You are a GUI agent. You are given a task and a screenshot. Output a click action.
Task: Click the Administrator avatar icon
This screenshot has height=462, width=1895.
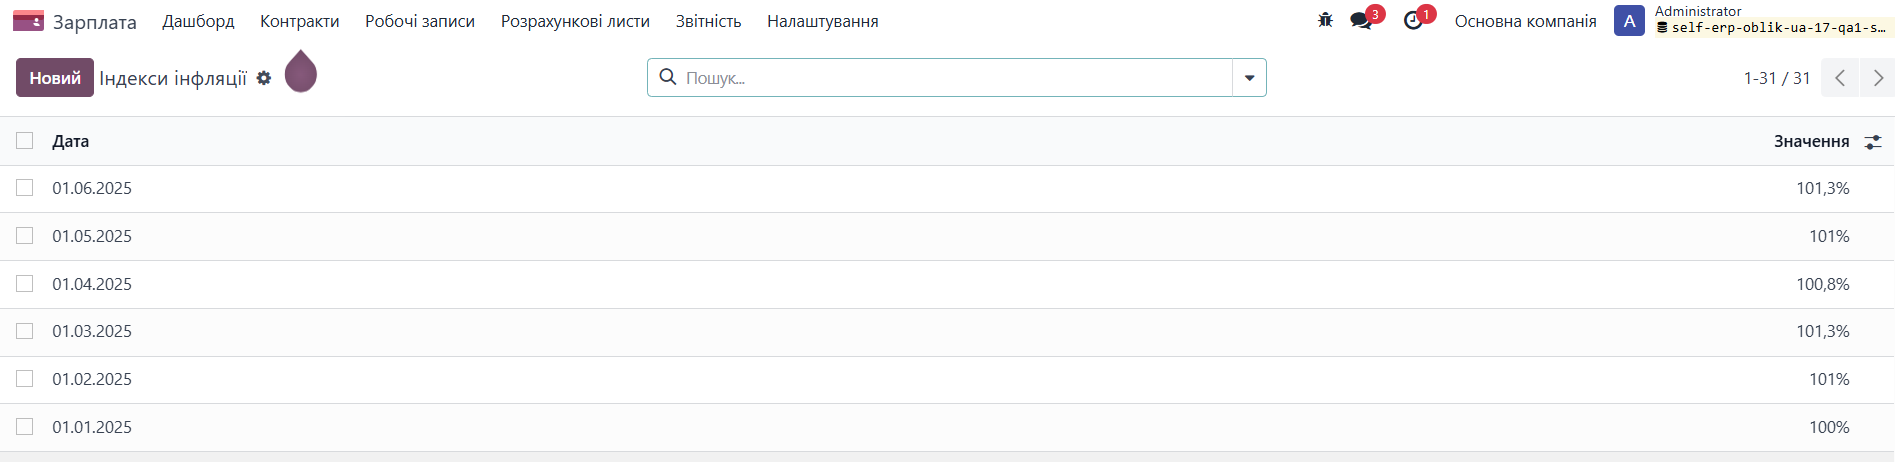1629,21
